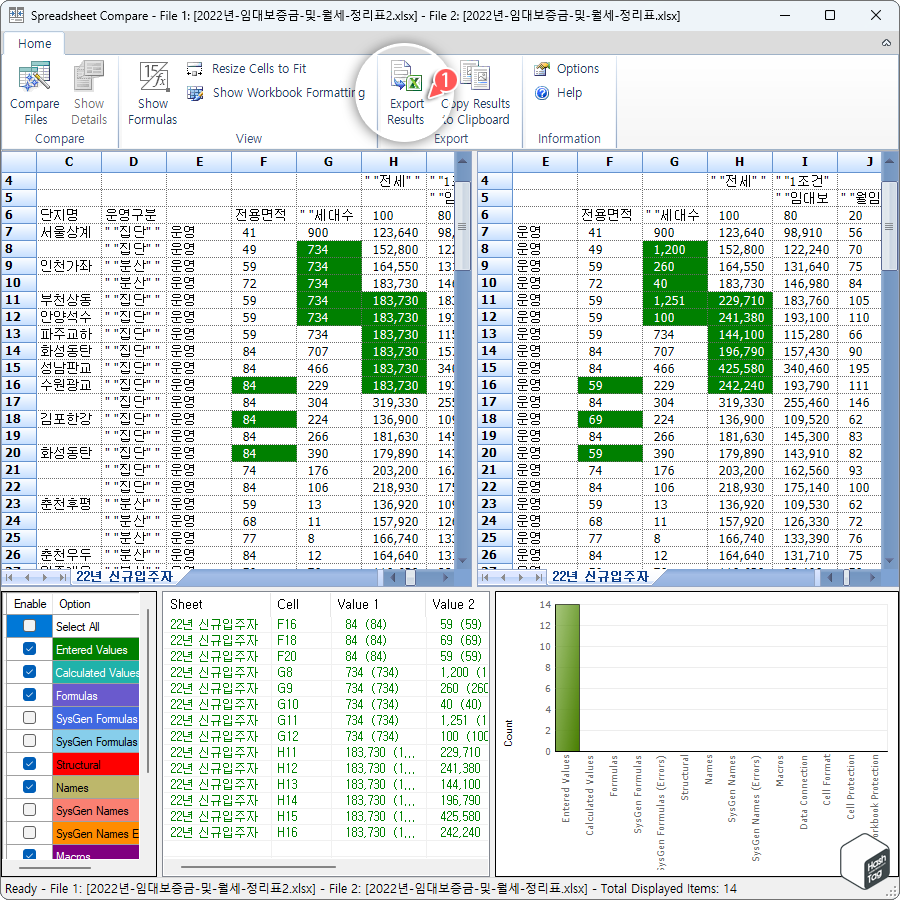
Task: Click the Value 2 column header
Action: pyautogui.click(x=457, y=604)
